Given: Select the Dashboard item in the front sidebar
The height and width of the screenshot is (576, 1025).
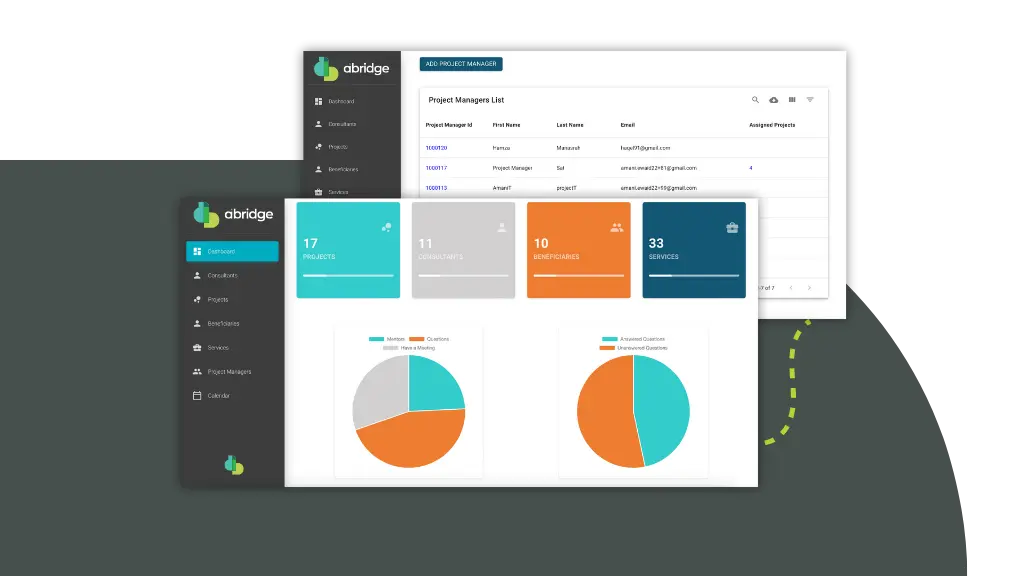Looking at the screenshot, I should click(x=232, y=252).
